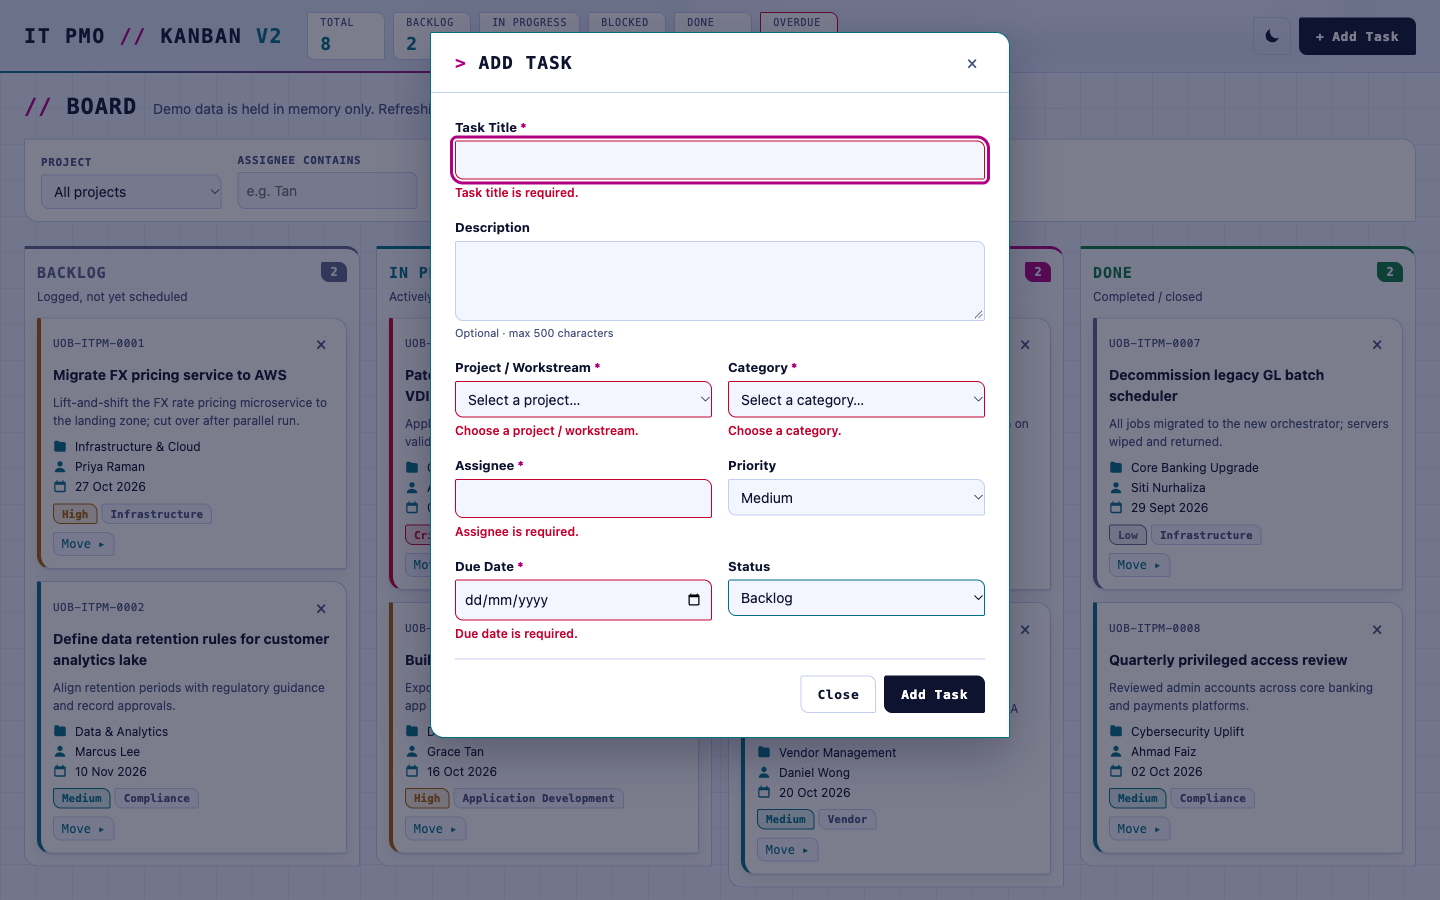The height and width of the screenshot is (900, 1440).
Task: Select the Blocked stat tab
Action: point(626,35)
